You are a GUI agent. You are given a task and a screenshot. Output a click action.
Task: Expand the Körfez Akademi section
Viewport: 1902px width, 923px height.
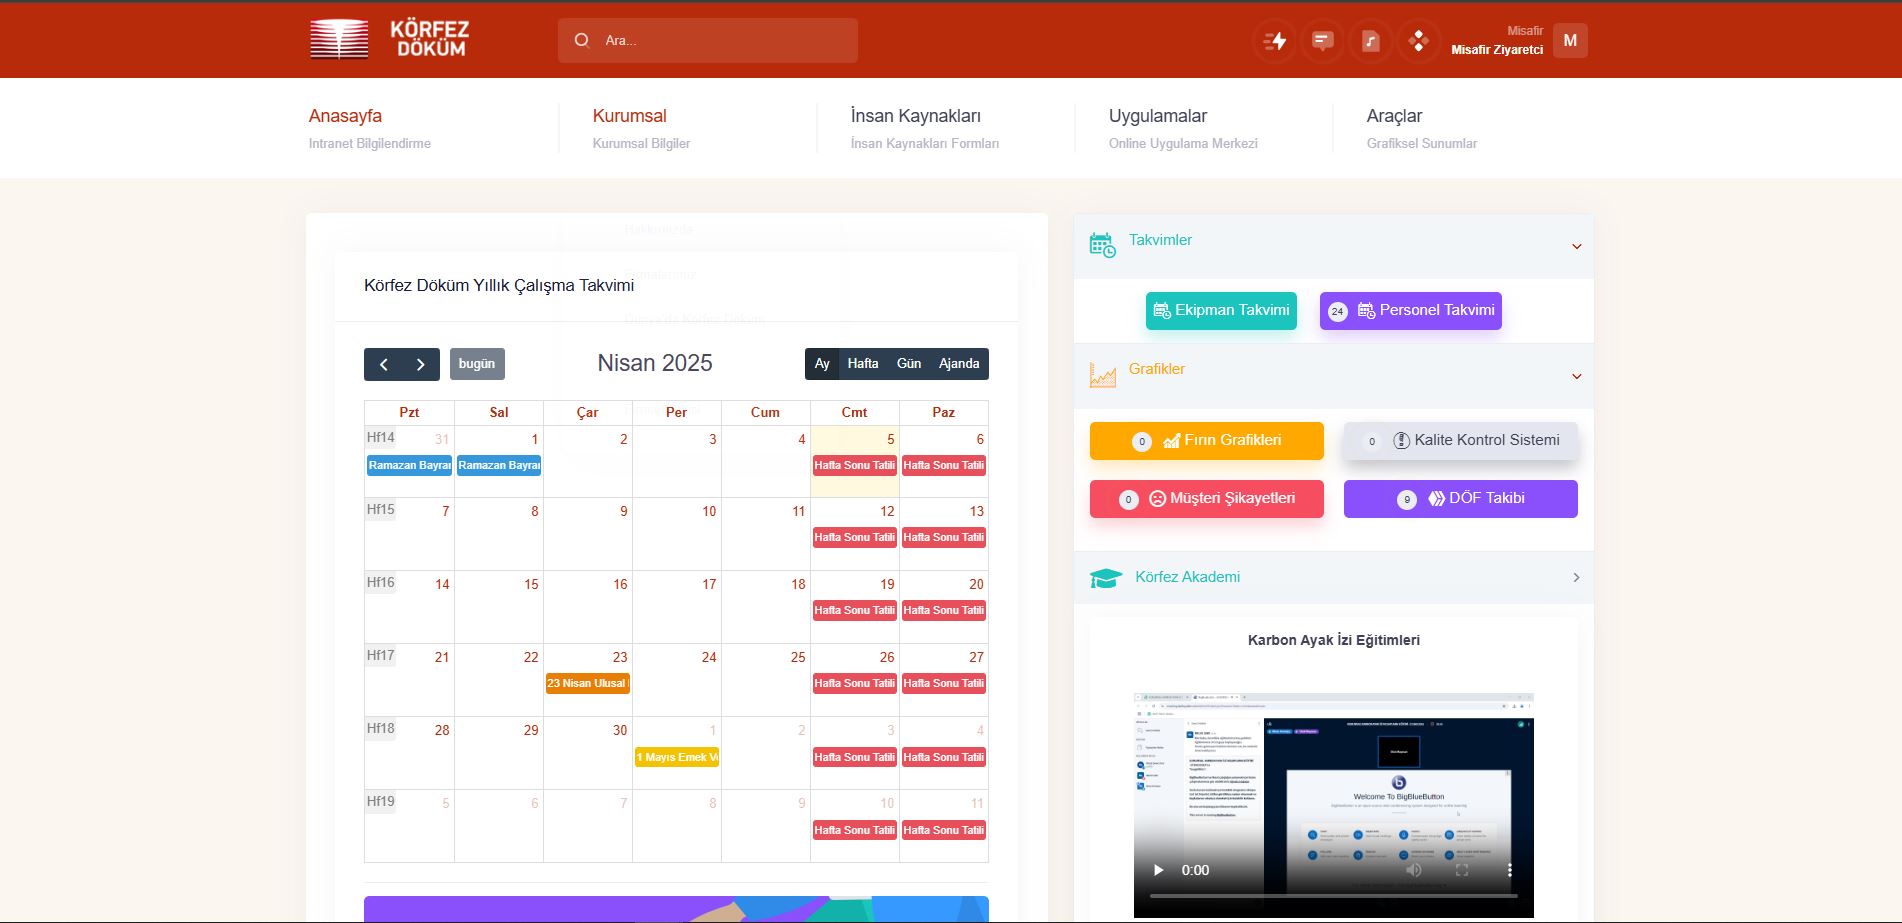[x=1576, y=578]
